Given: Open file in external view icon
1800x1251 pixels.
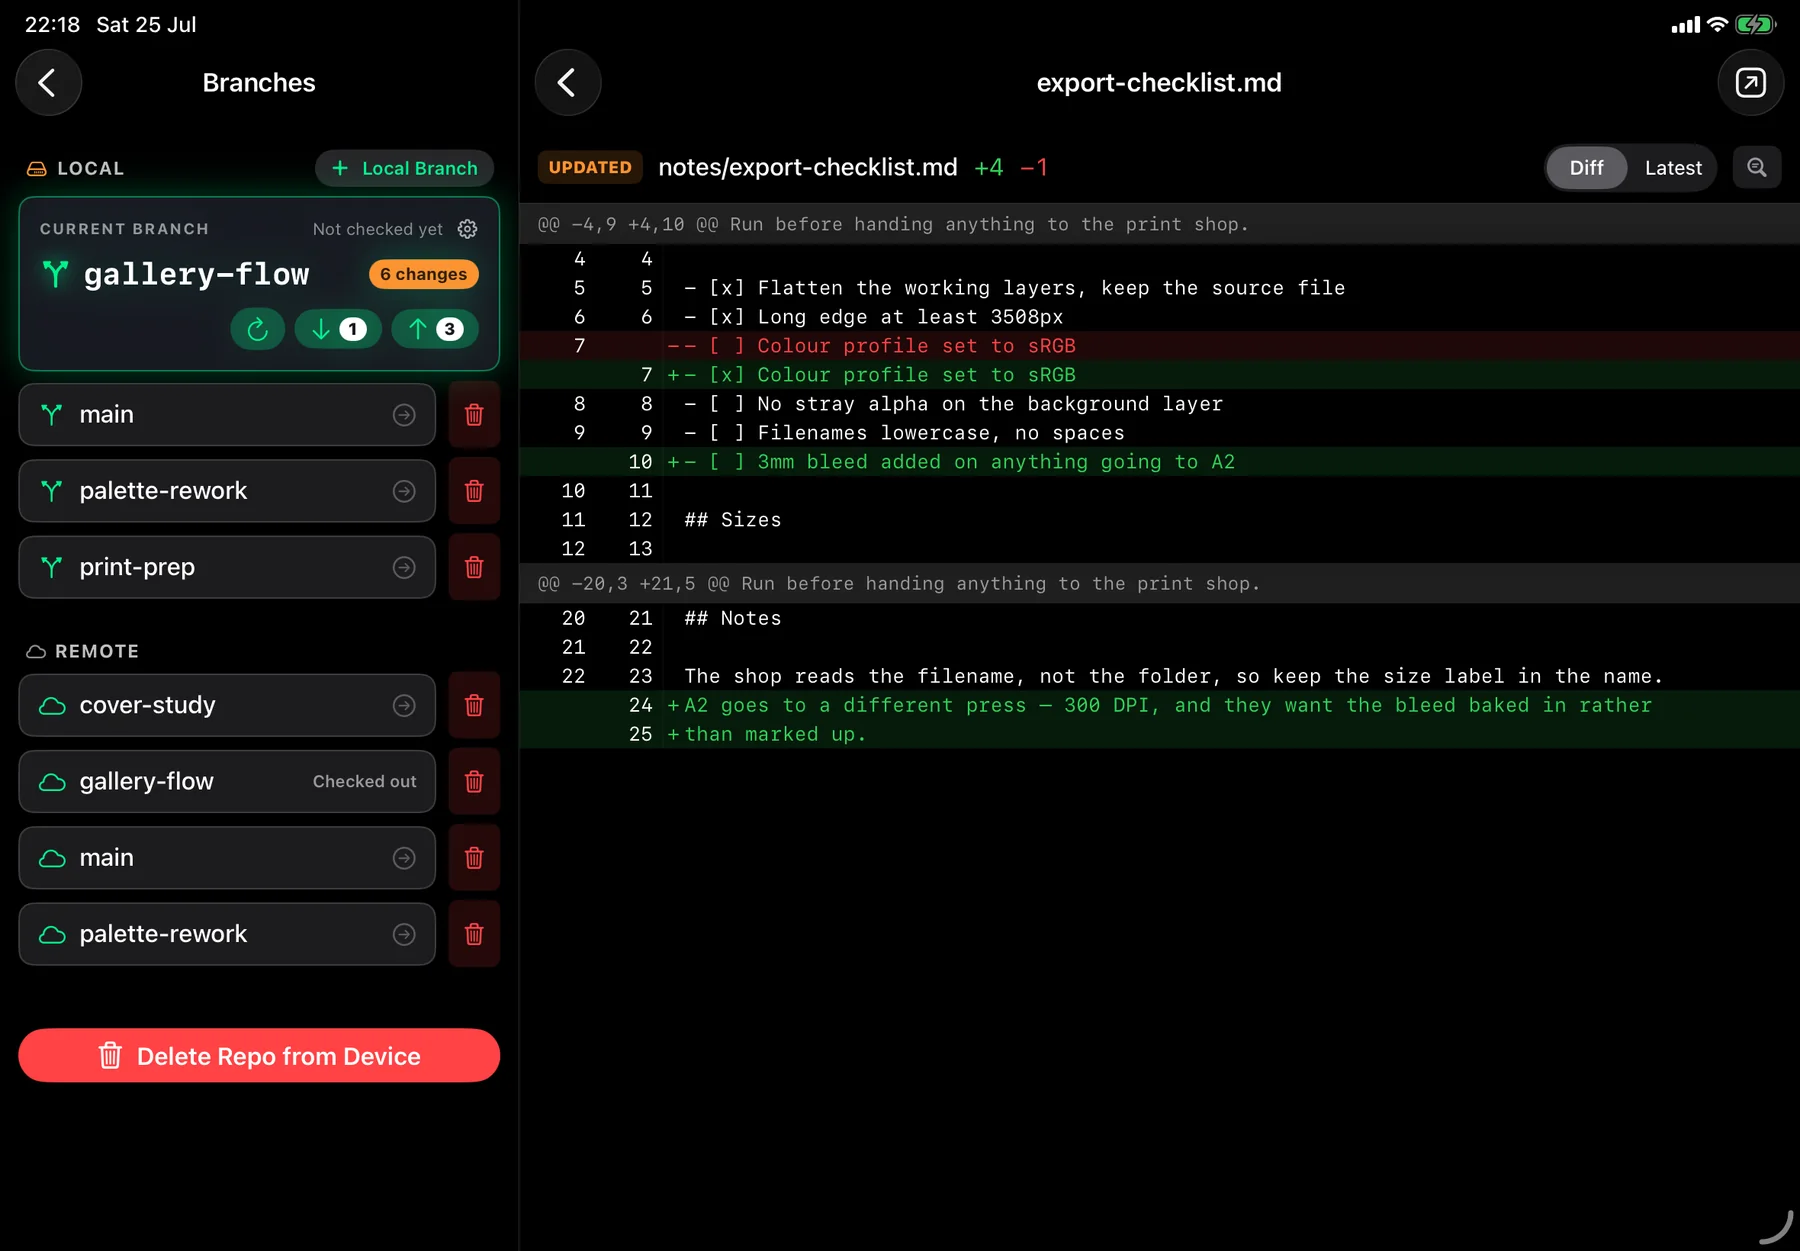Looking at the screenshot, I should [1750, 82].
